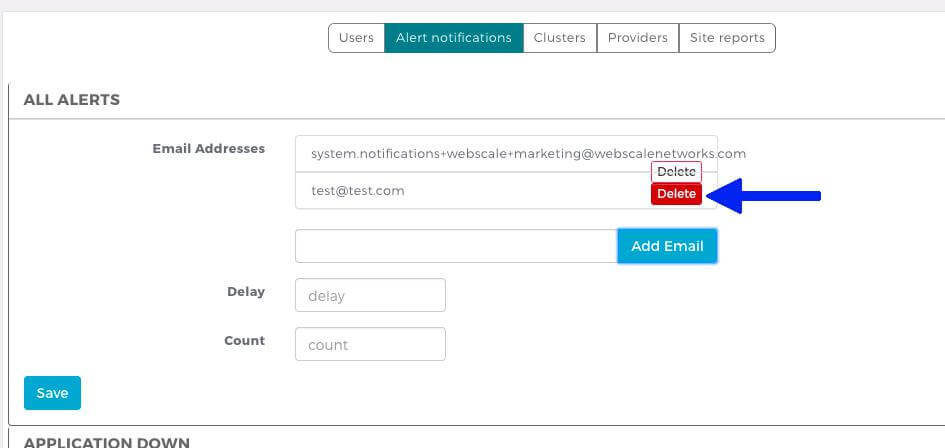This screenshot has height=448, width=945.
Task: Switch to the Clusters tab
Action: pyautogui.click(x=559, y=38)
